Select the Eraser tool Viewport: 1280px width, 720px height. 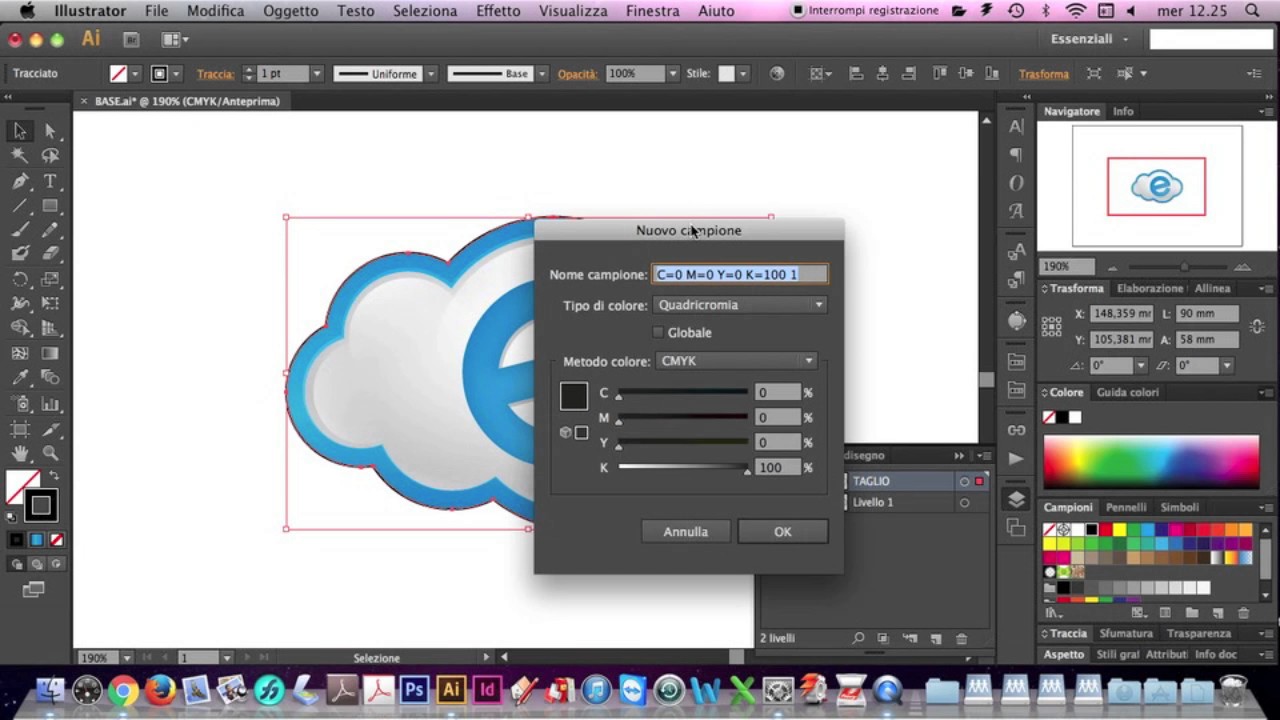[50, 254]
